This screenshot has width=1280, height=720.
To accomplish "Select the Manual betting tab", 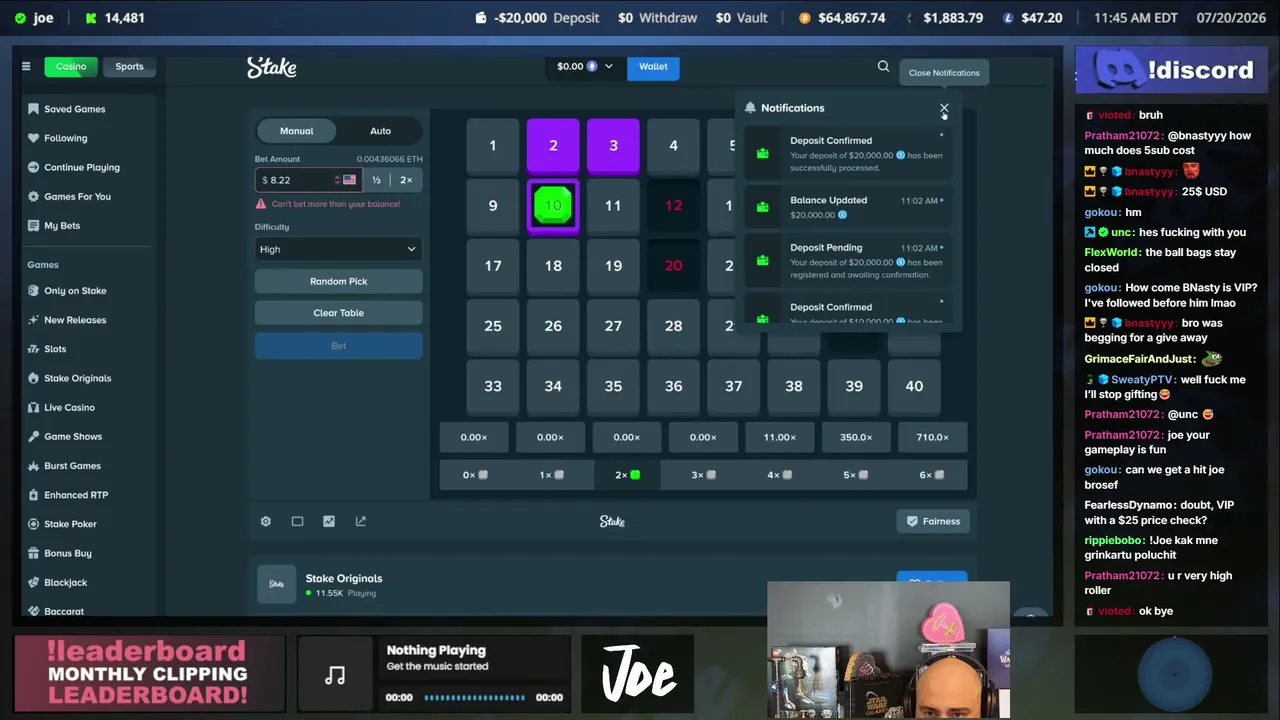I will [x=297, y=131].
